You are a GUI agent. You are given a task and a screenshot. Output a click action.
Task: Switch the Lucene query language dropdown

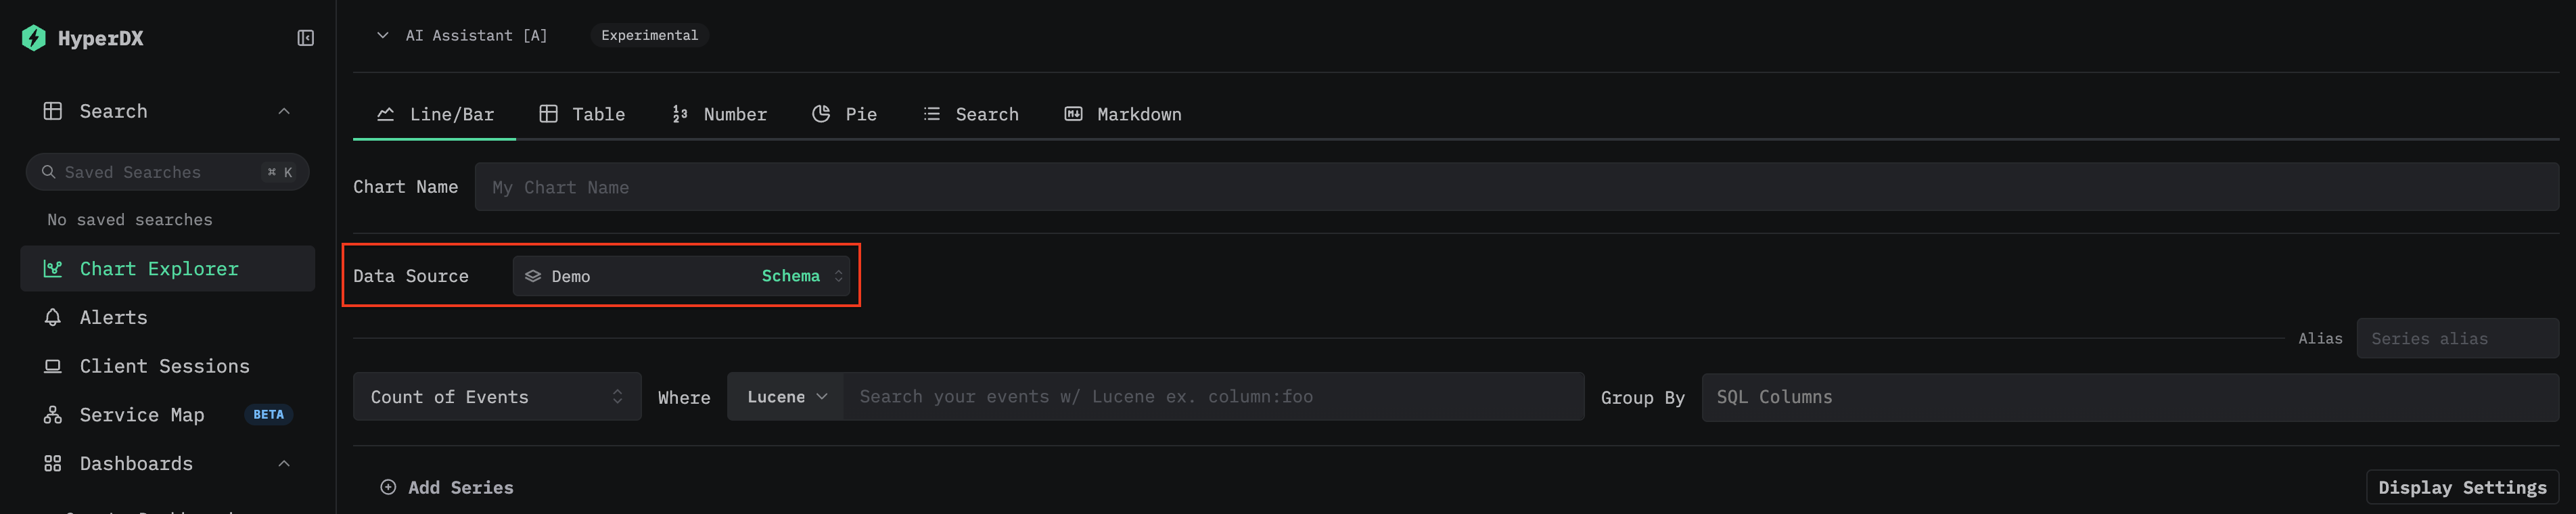point(786,397)
